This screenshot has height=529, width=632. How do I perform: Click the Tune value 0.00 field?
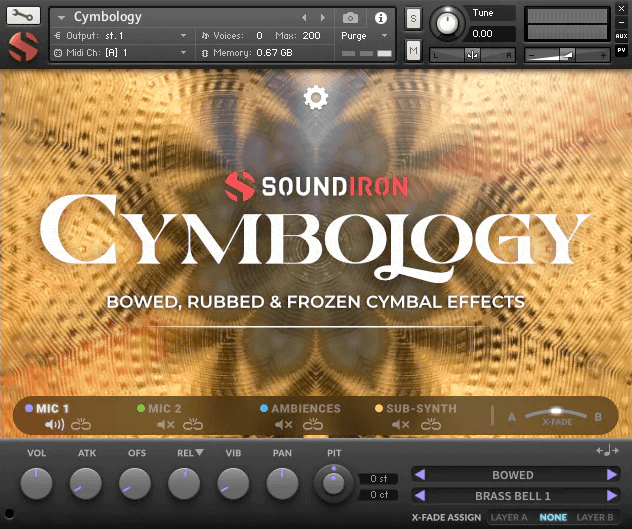[491, 34]
